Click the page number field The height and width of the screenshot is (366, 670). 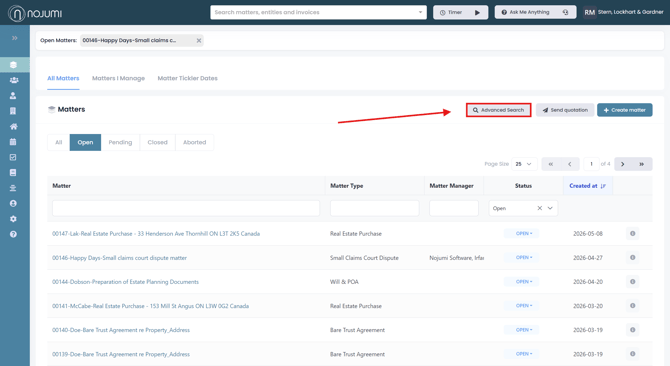click(591, 164)
